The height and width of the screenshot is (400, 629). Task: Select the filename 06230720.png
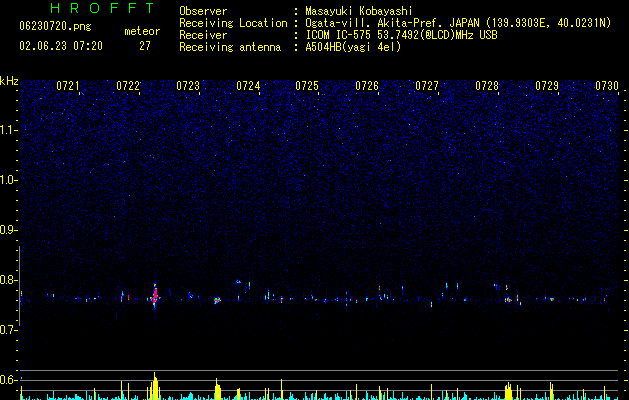[x=55, y=27]
